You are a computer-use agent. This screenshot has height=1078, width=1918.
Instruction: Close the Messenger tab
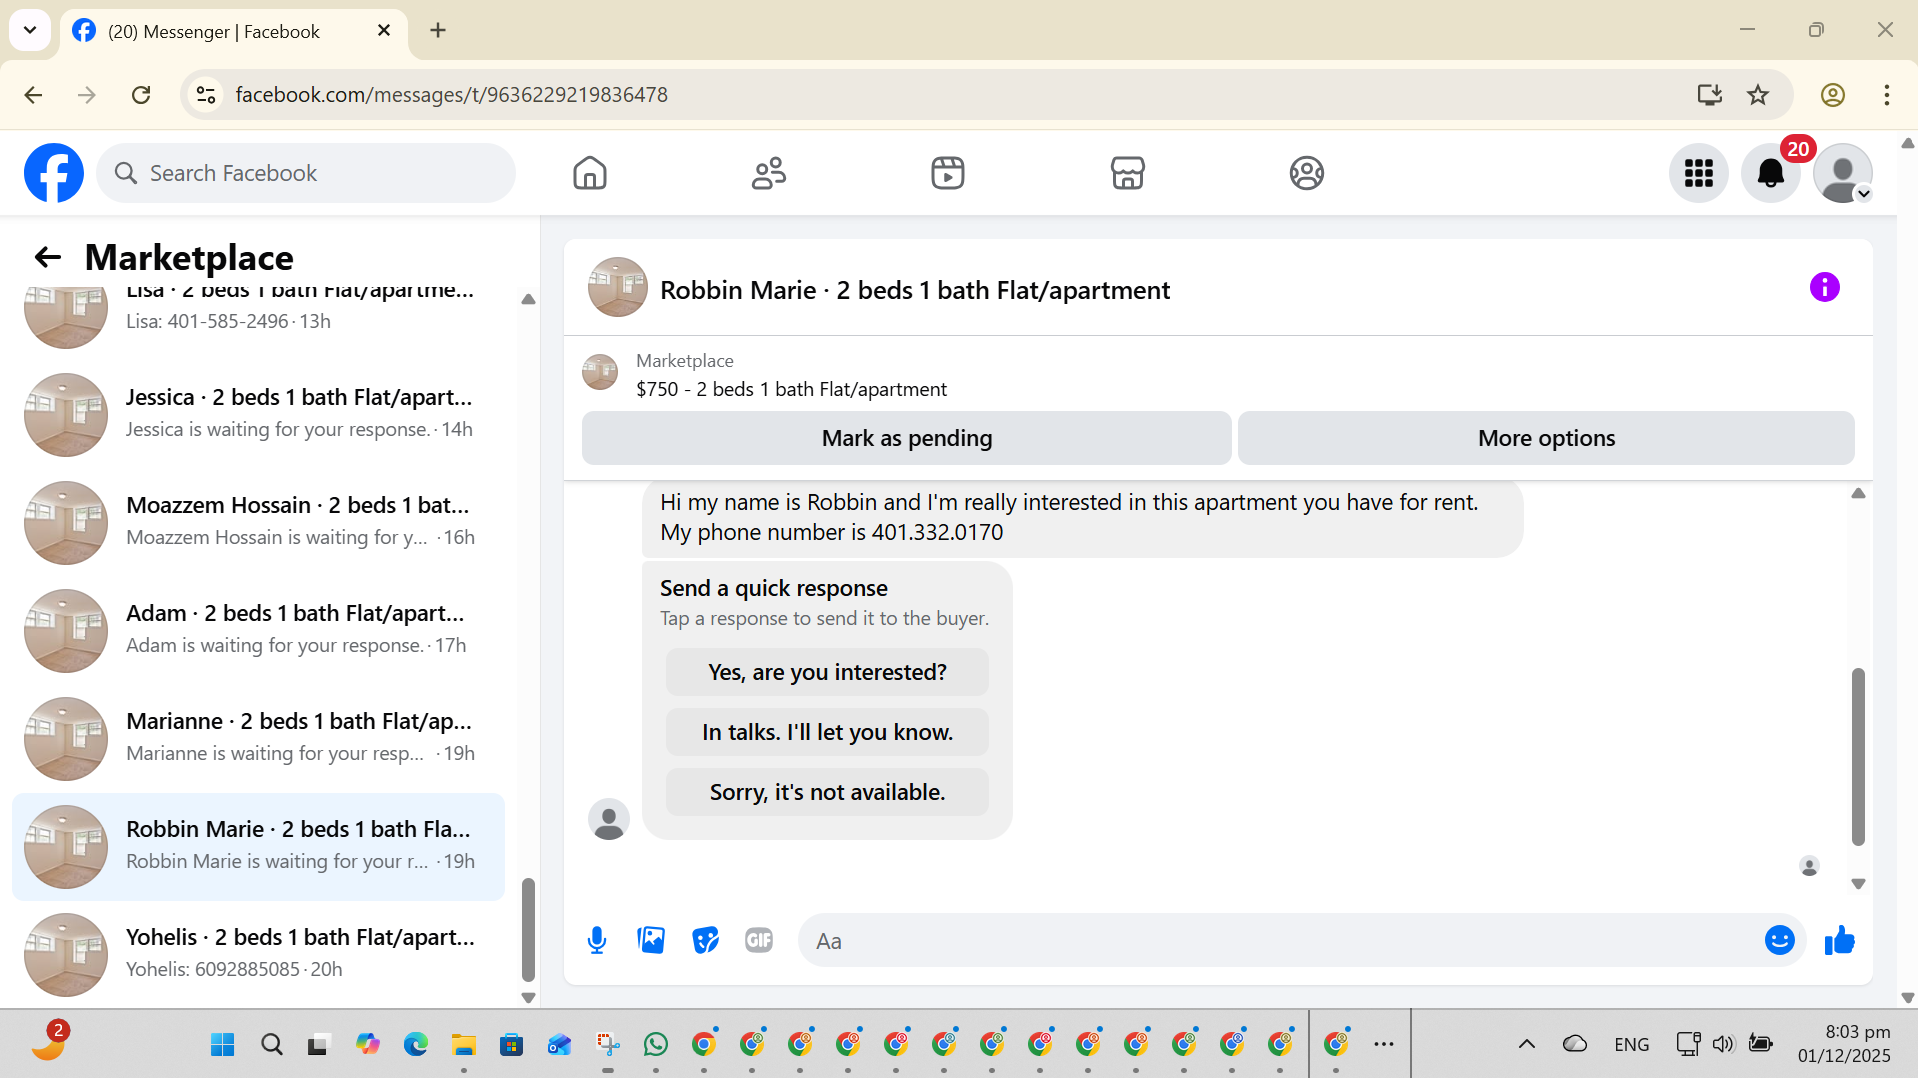[384, 31]
